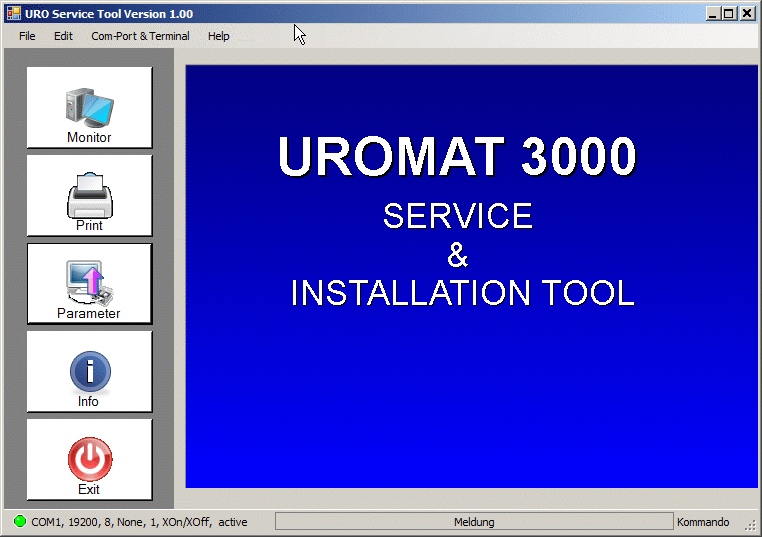Open the Edit menu
The height and width of the screenshot is (537, 762).
63,36
